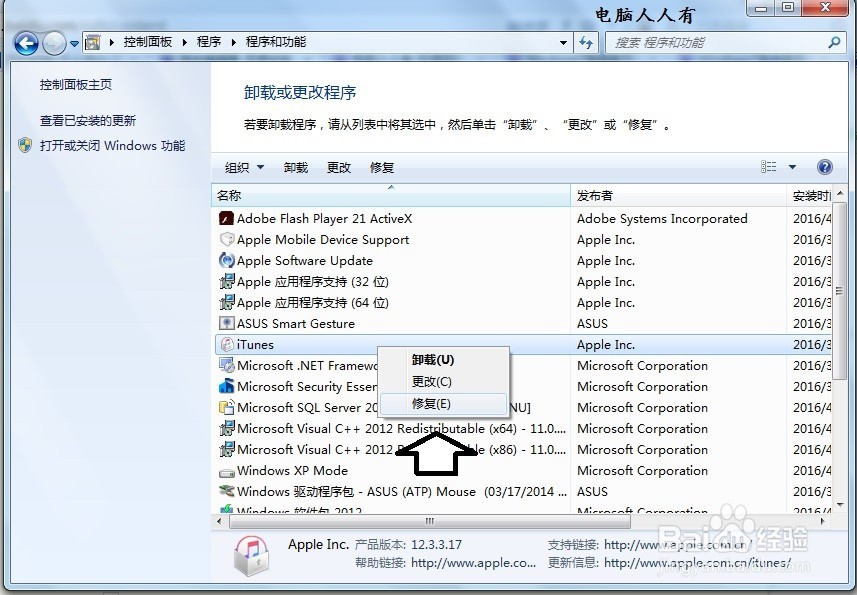Image resolution: width=857 pixels, height=595 pixels.
Task: Select the ASUS Smart Gesture row
Action: point(523,323)
